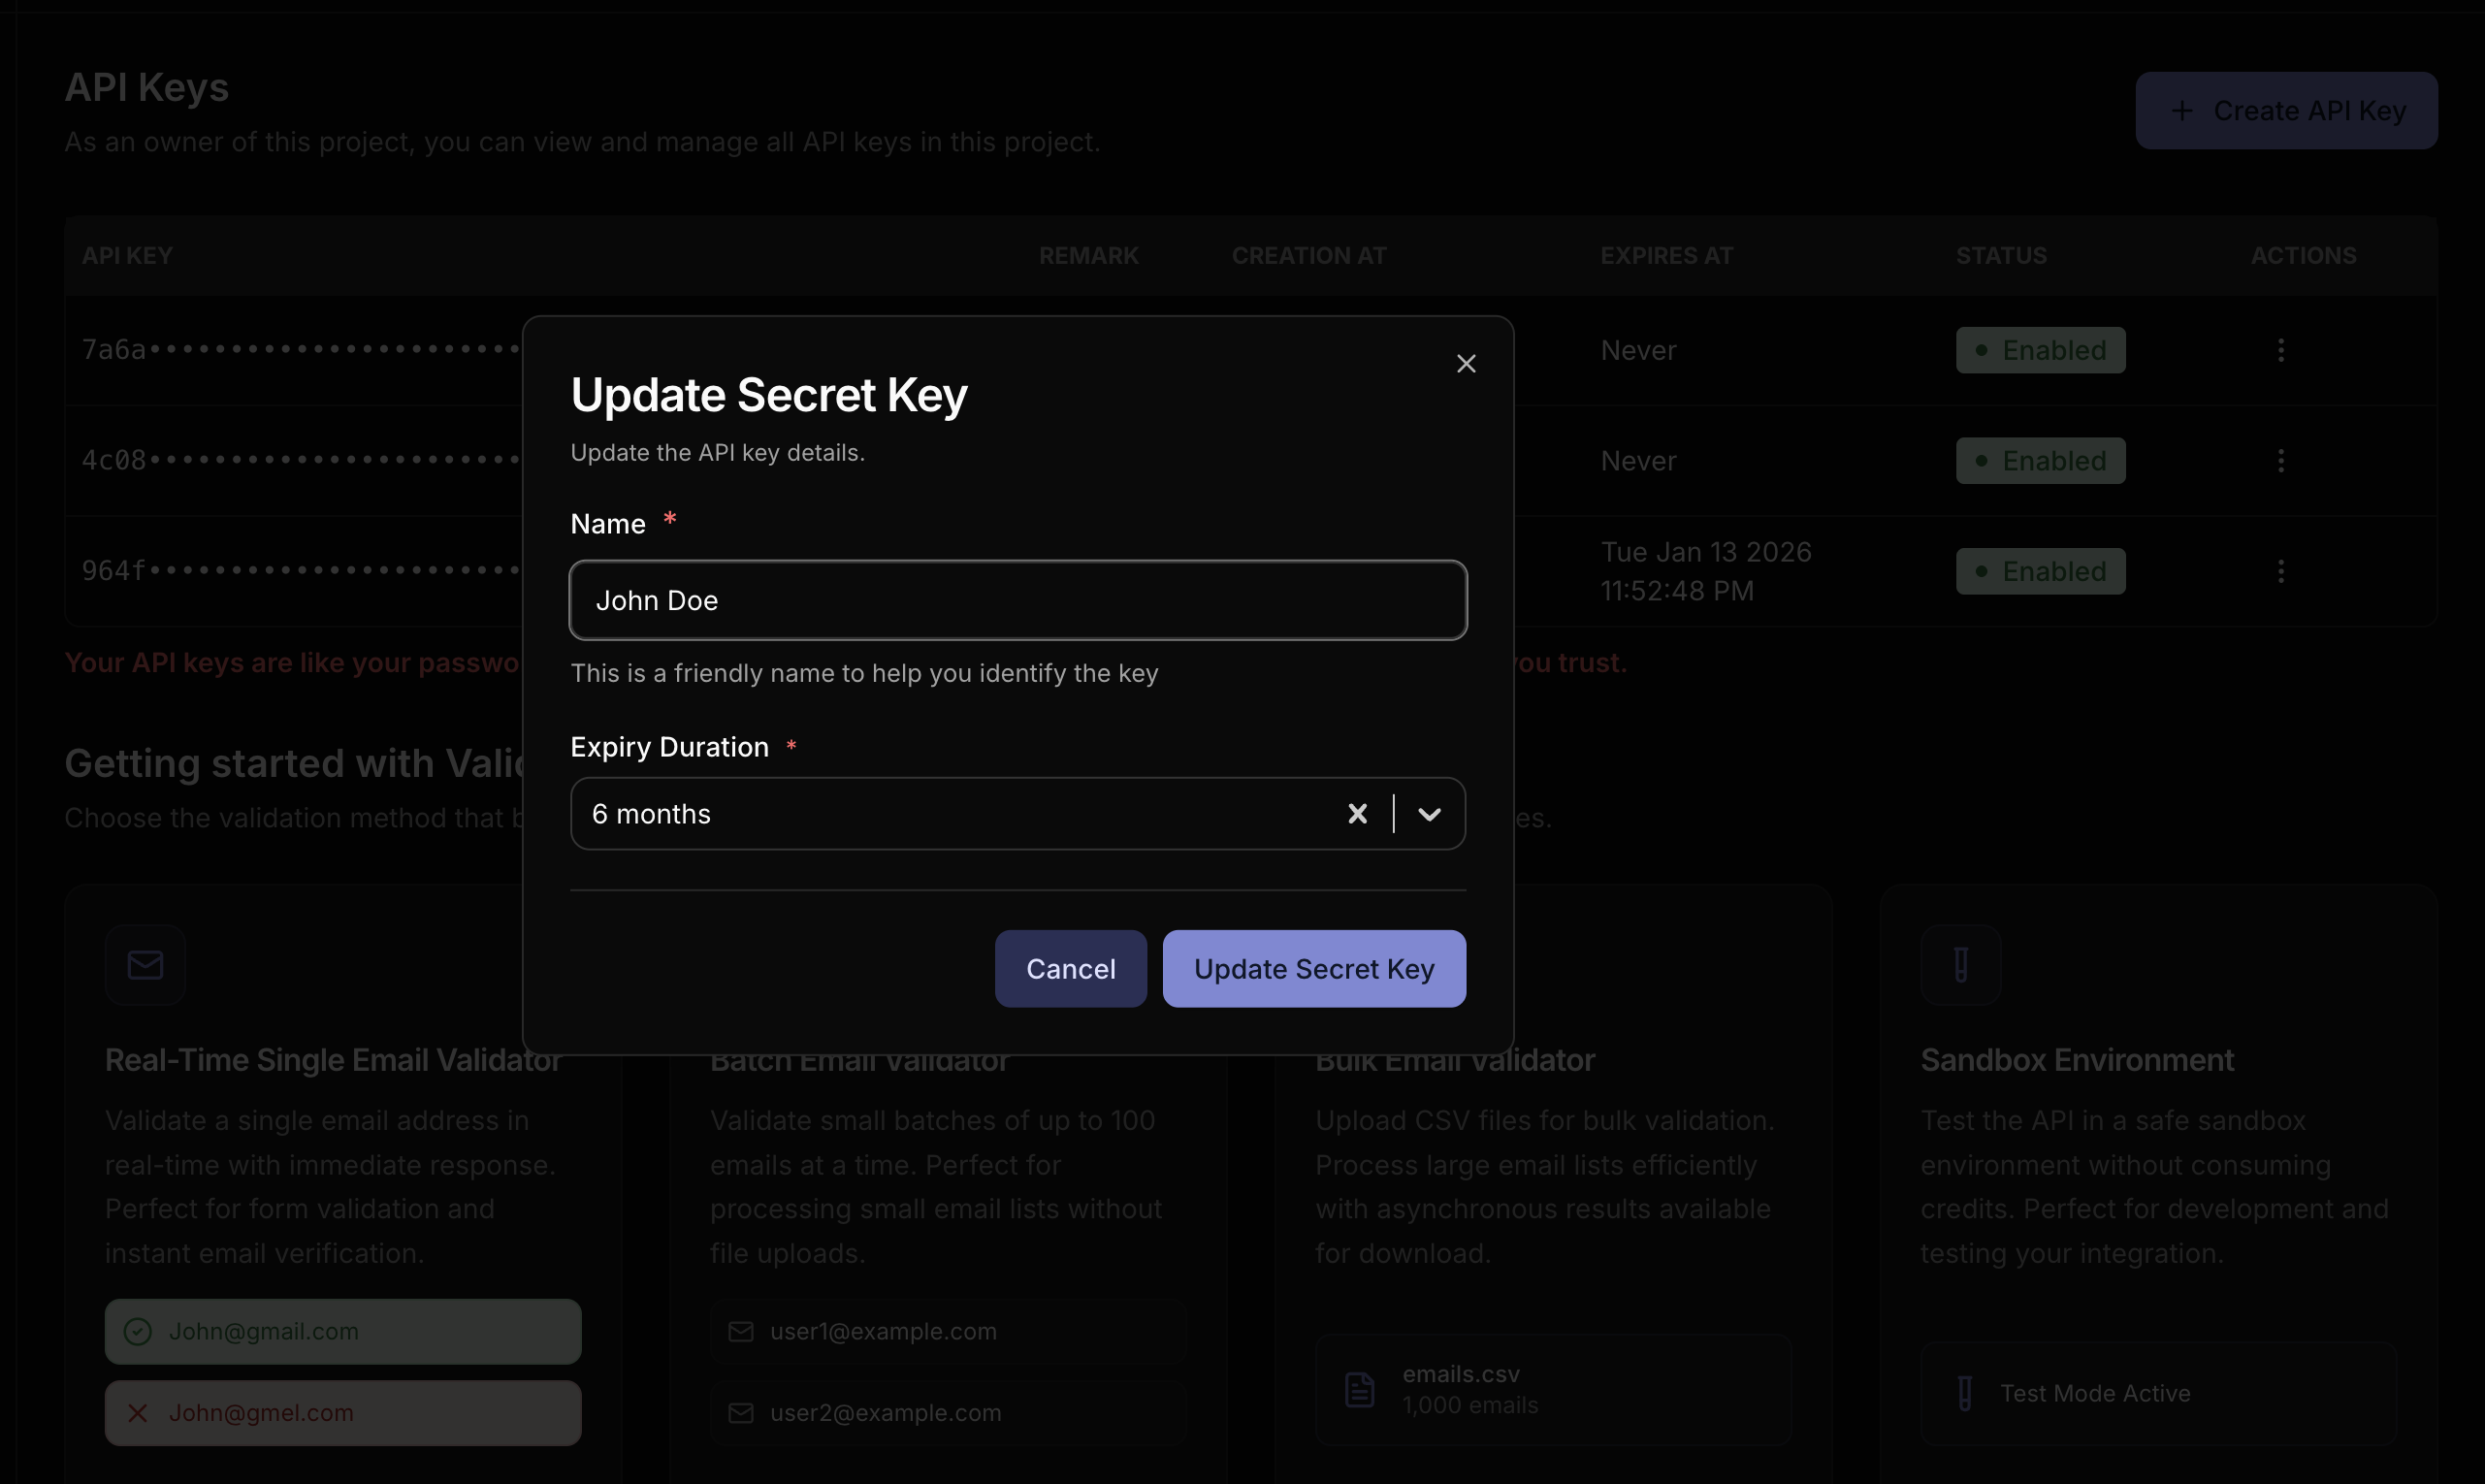Click the Name input field

click(1017, 600)
